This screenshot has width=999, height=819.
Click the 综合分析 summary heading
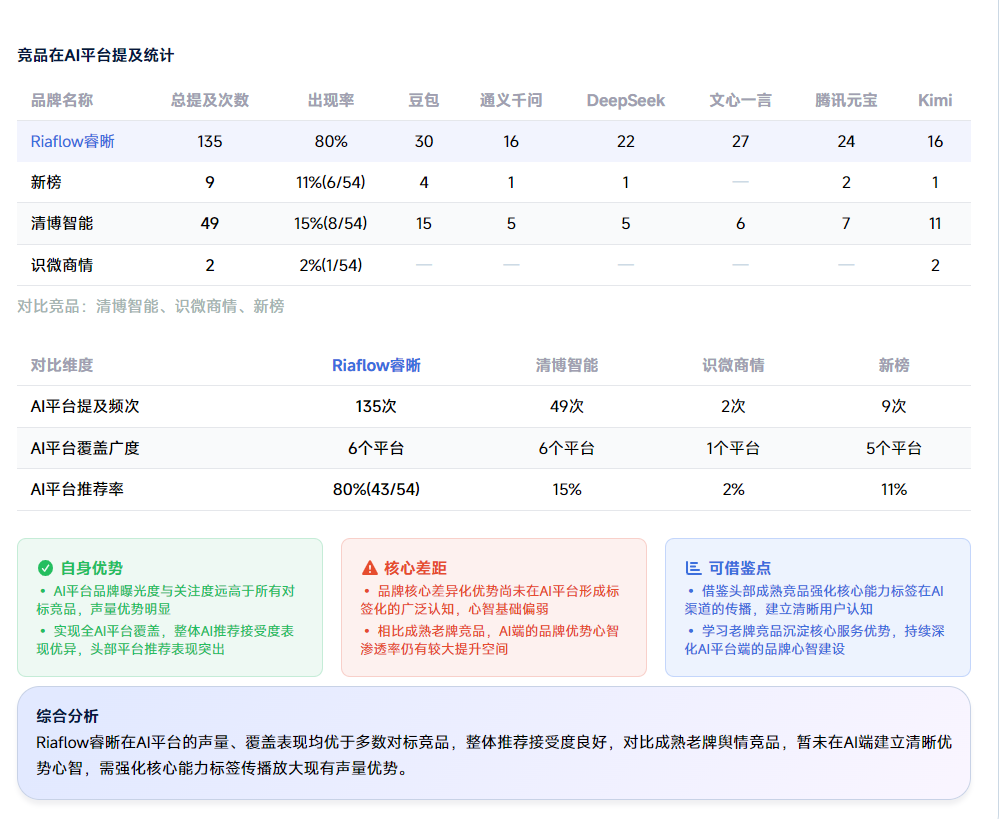click(68, 716)
